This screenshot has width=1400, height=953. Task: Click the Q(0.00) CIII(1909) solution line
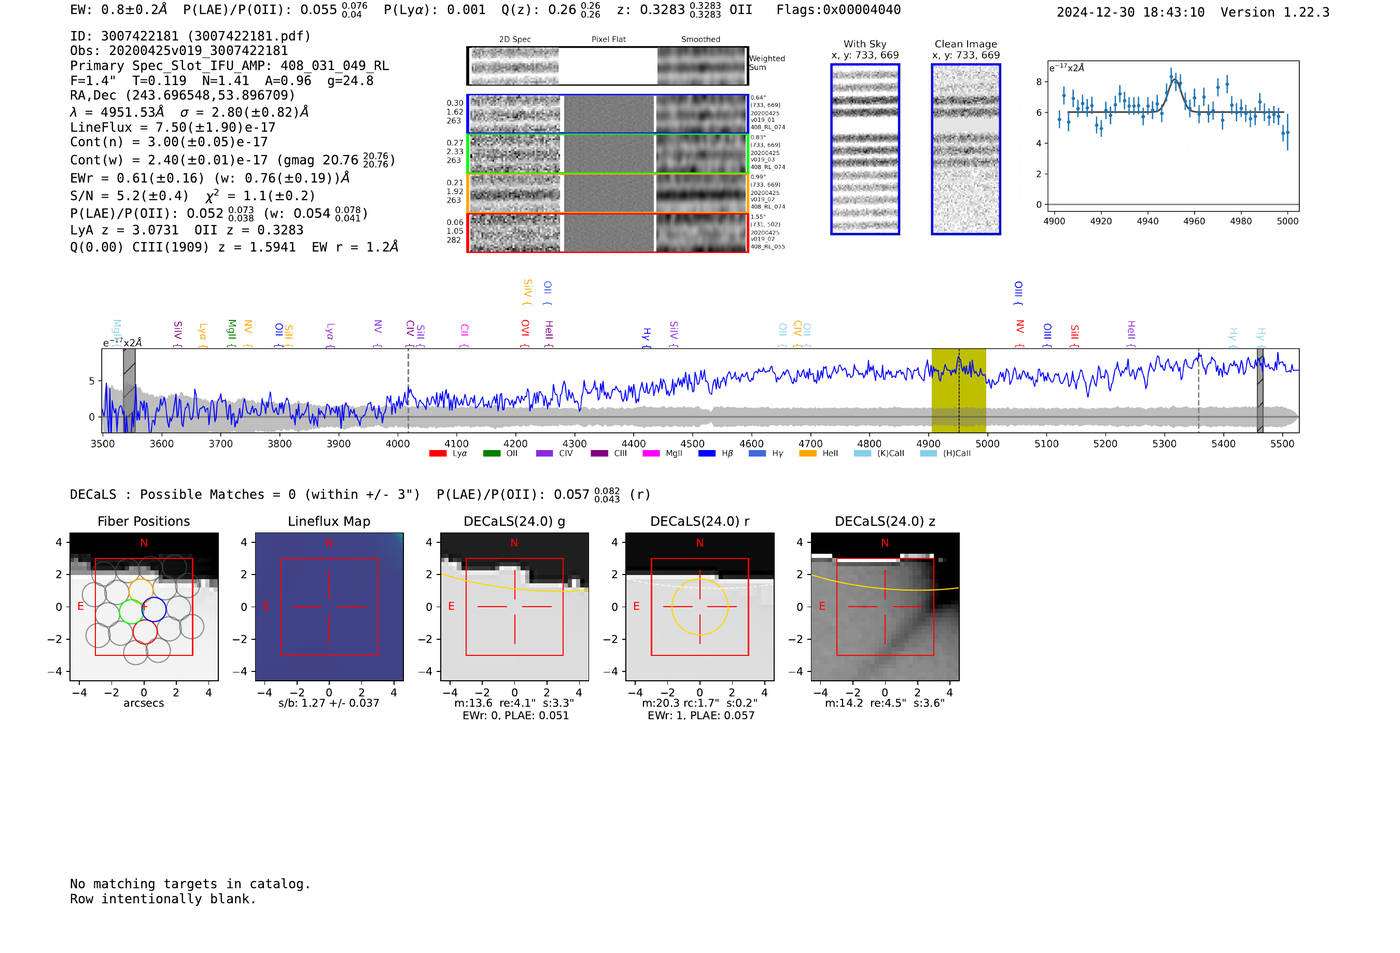[x=234, y=246]
